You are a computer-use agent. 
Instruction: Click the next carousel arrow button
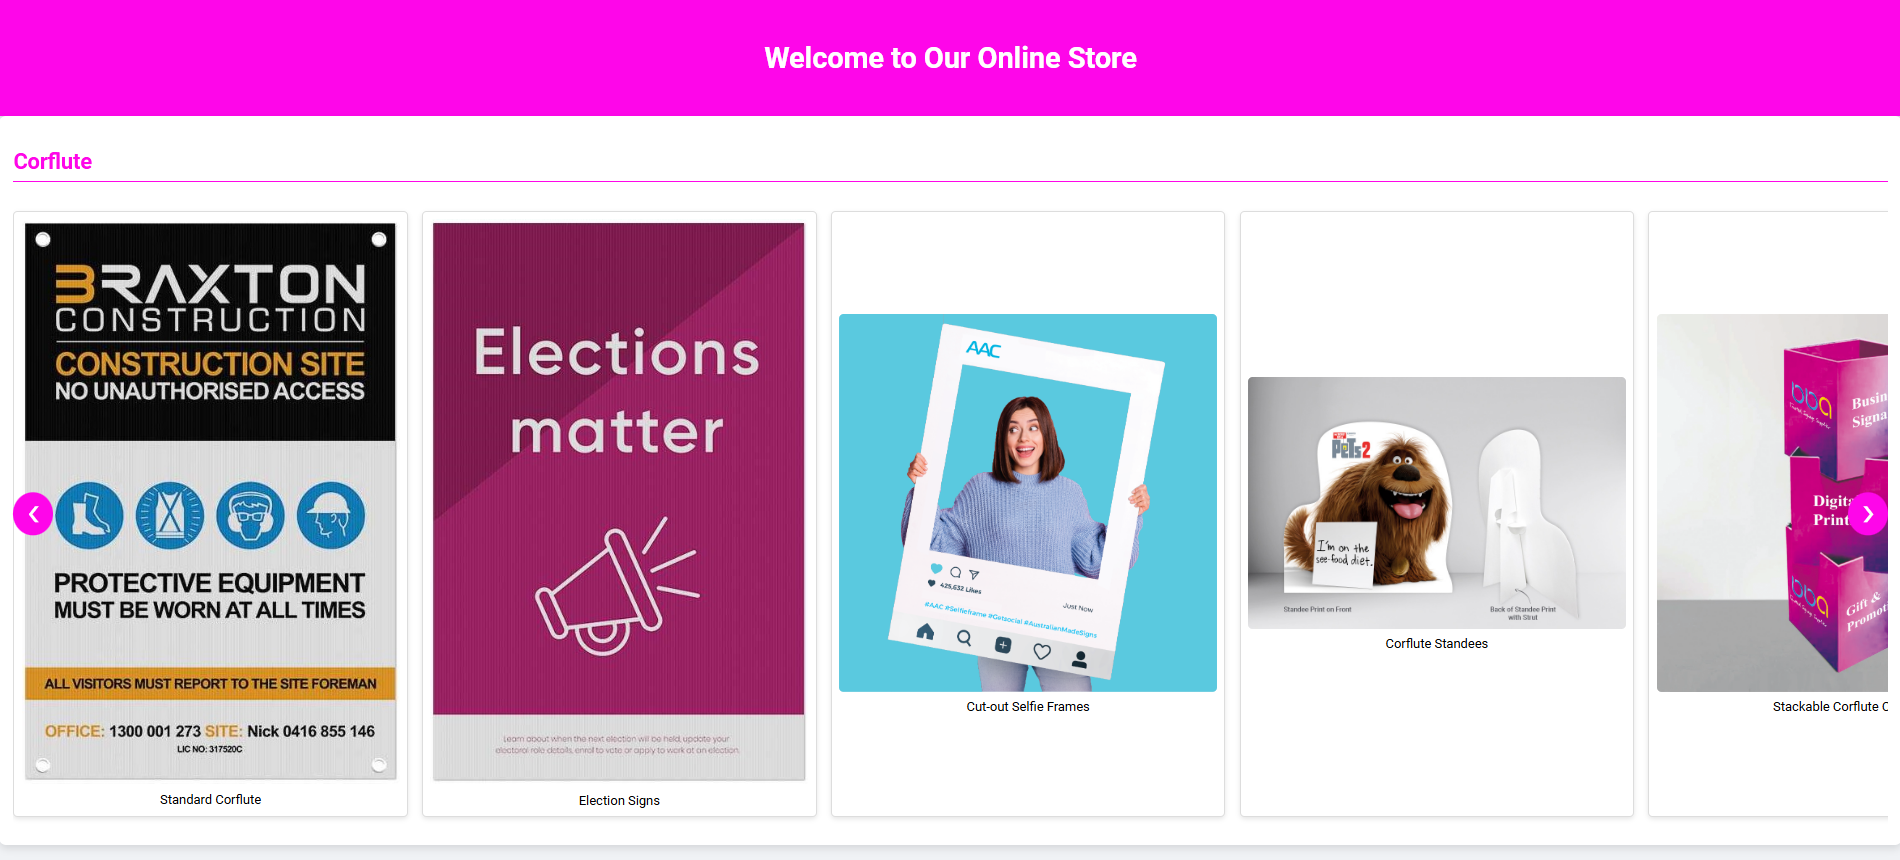[x=1867, y=514]
